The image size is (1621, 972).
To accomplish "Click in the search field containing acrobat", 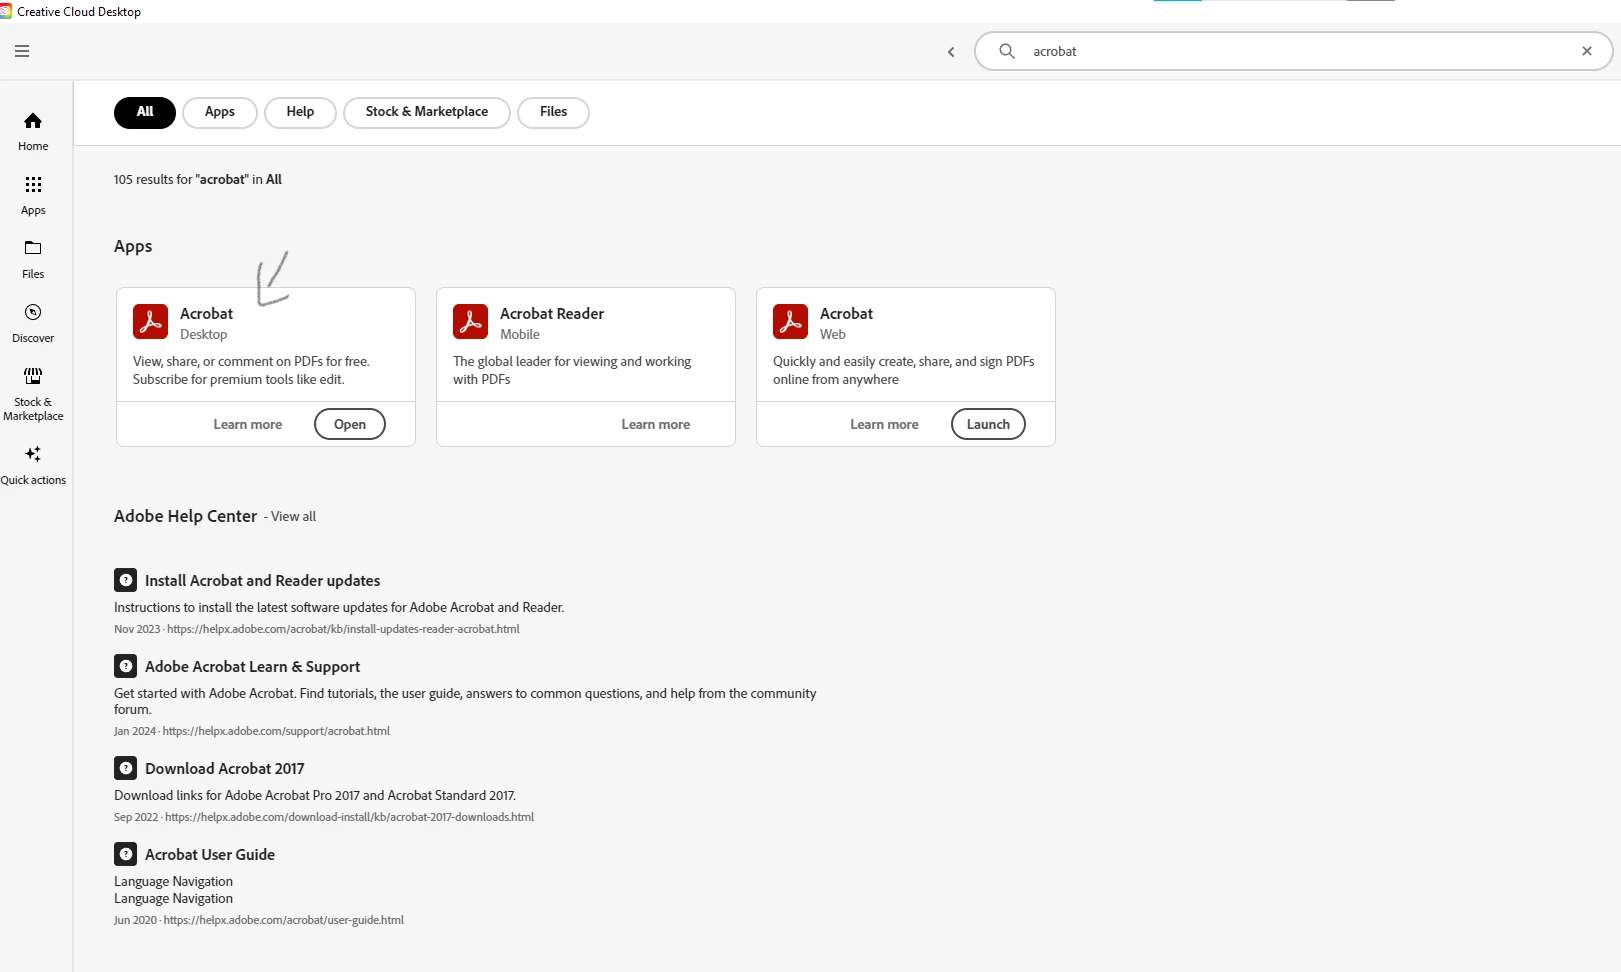I will coord(1294,51).
